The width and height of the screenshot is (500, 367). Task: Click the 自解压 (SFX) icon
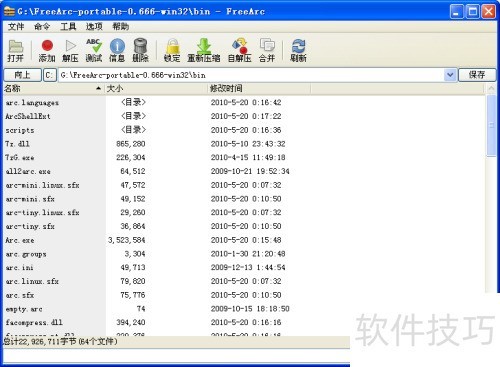[240, 50]
